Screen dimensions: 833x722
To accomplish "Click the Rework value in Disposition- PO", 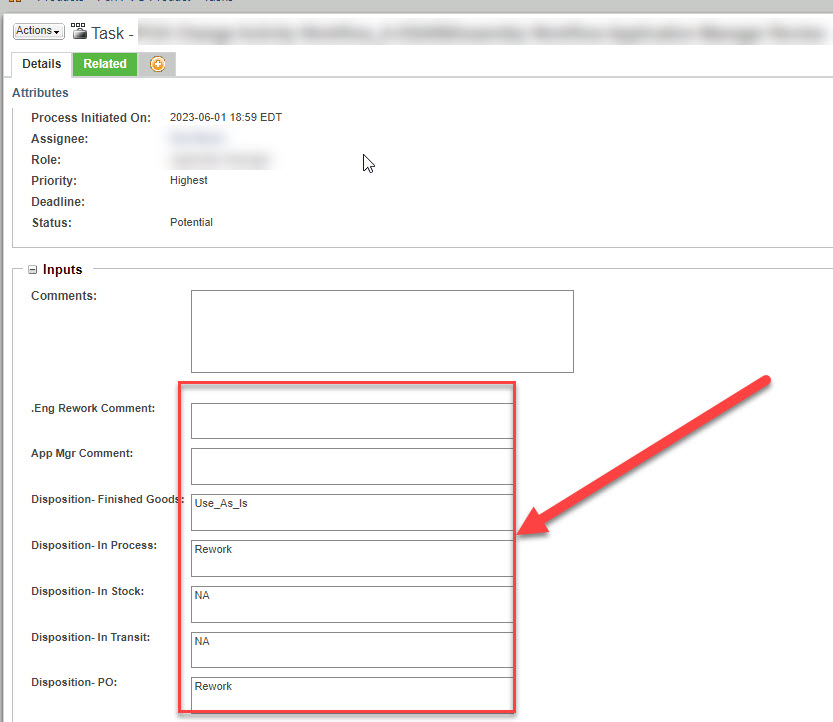I will point(351,695).
